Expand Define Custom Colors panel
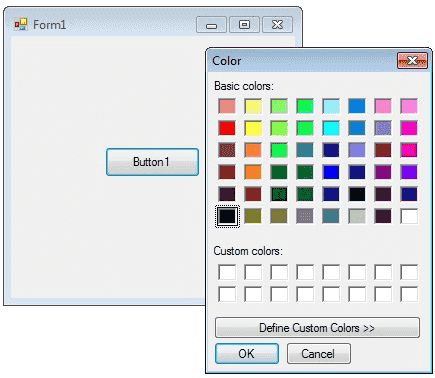Image resolution: width=435 pixels, height=378 pixels. point(317,328)
